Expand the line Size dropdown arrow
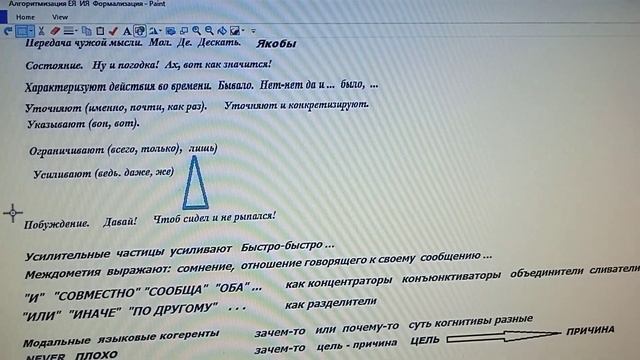 click(x=76, y=30)
